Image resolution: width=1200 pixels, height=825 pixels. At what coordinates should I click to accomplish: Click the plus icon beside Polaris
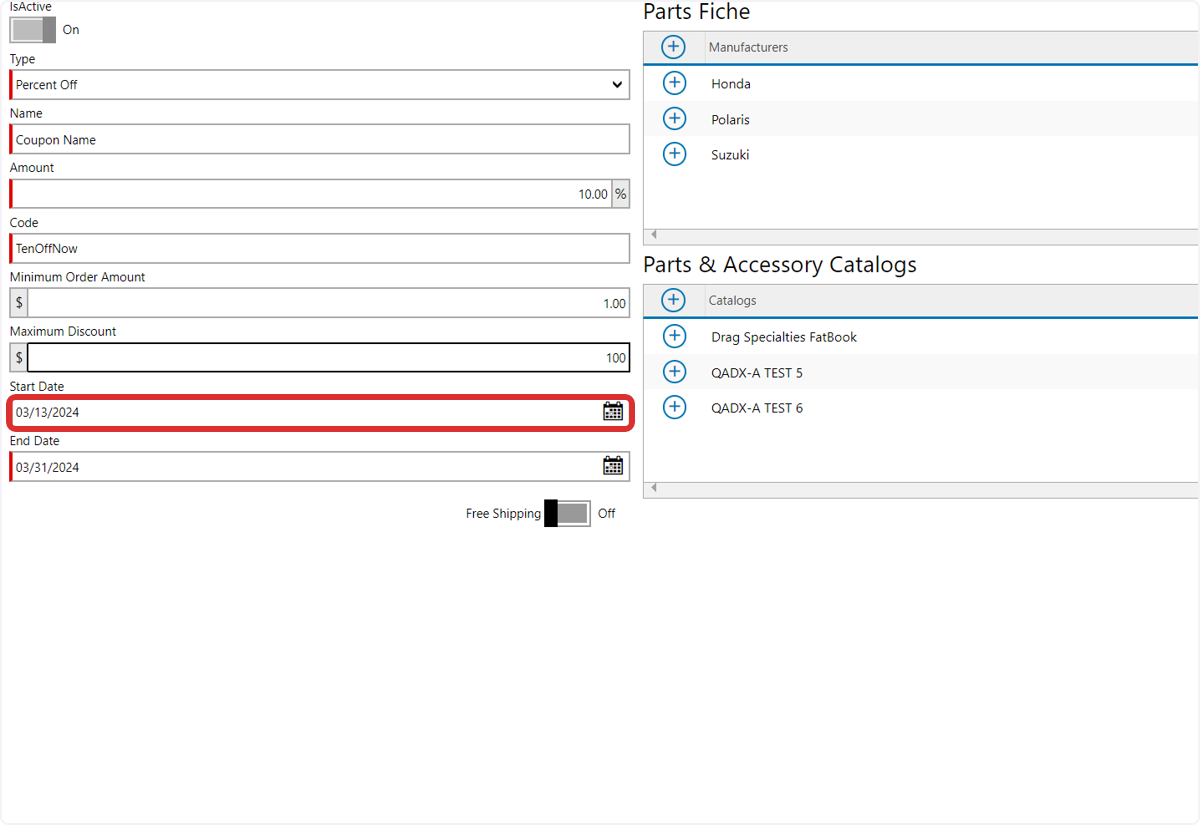[x=675, y=119]
